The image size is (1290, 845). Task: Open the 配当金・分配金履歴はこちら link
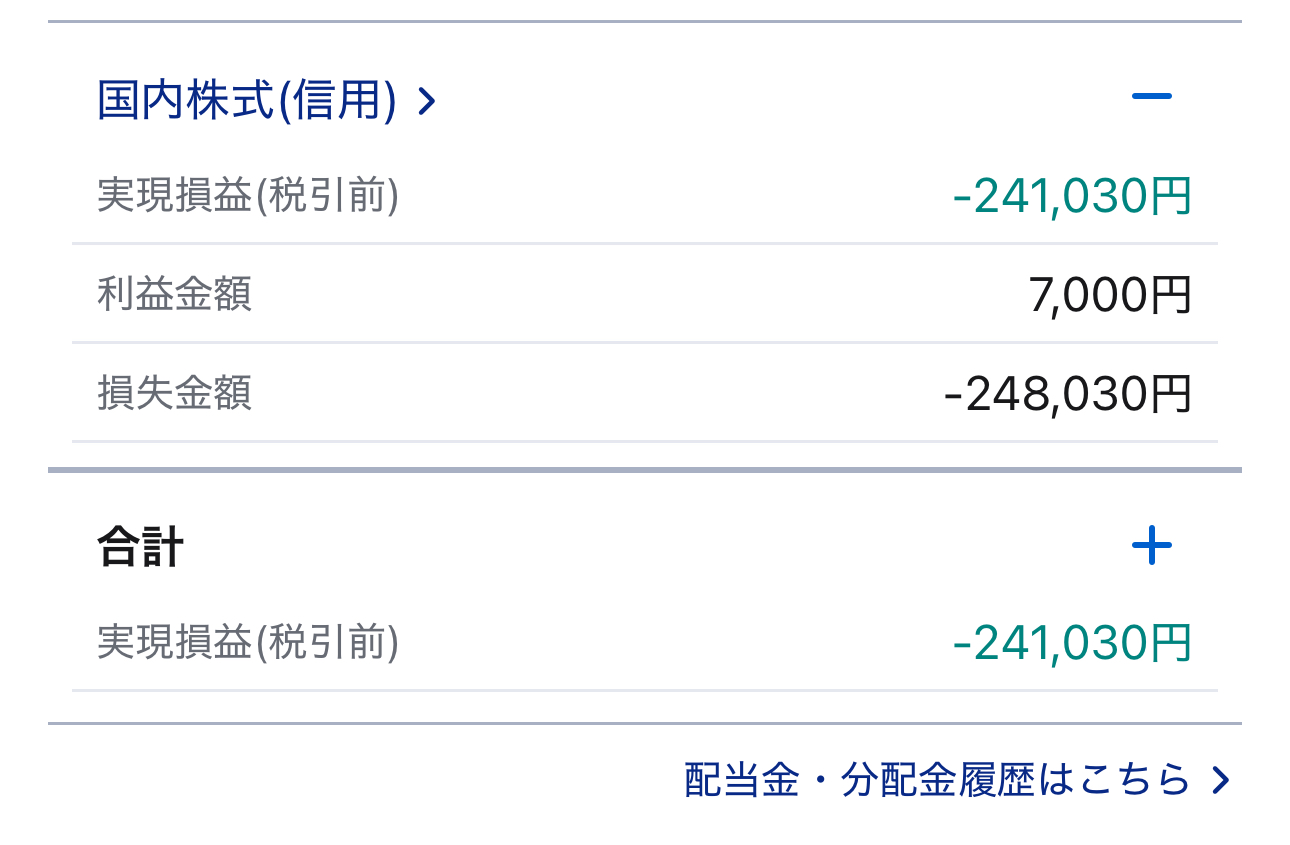(937, 780)
